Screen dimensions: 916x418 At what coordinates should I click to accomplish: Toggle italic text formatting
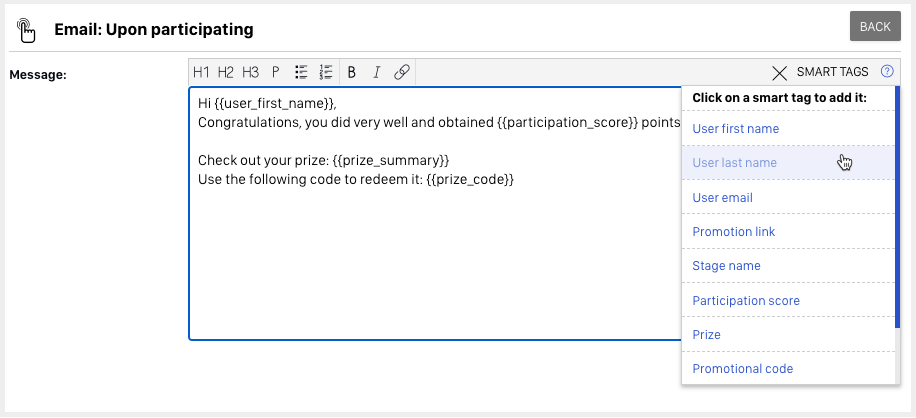coord(376,72)
